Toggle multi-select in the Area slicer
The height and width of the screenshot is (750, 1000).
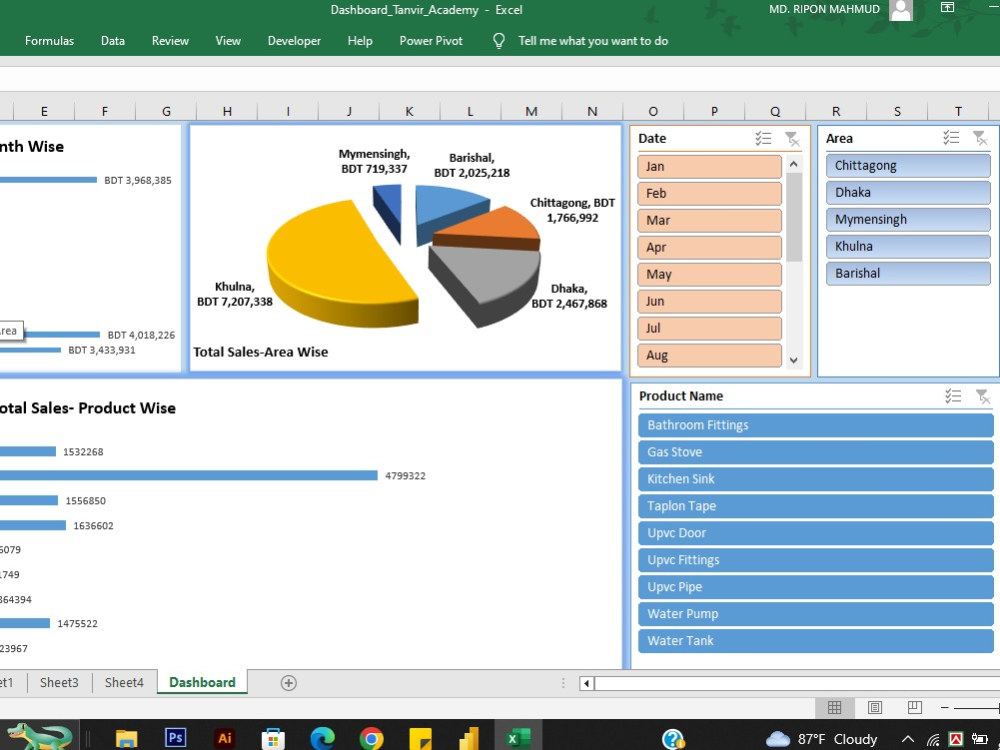pyautogui.click(x=951, y=138)
